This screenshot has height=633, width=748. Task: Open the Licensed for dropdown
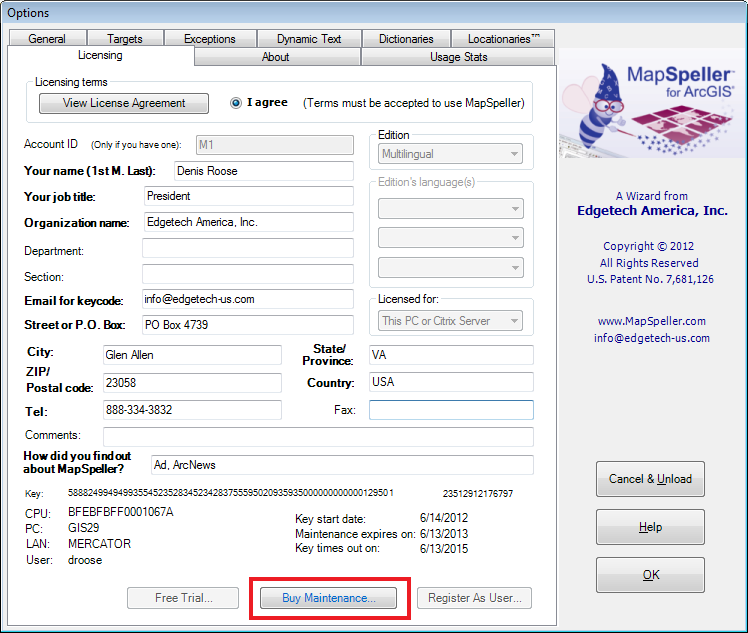pyautogui.click(x=450, y=321)
